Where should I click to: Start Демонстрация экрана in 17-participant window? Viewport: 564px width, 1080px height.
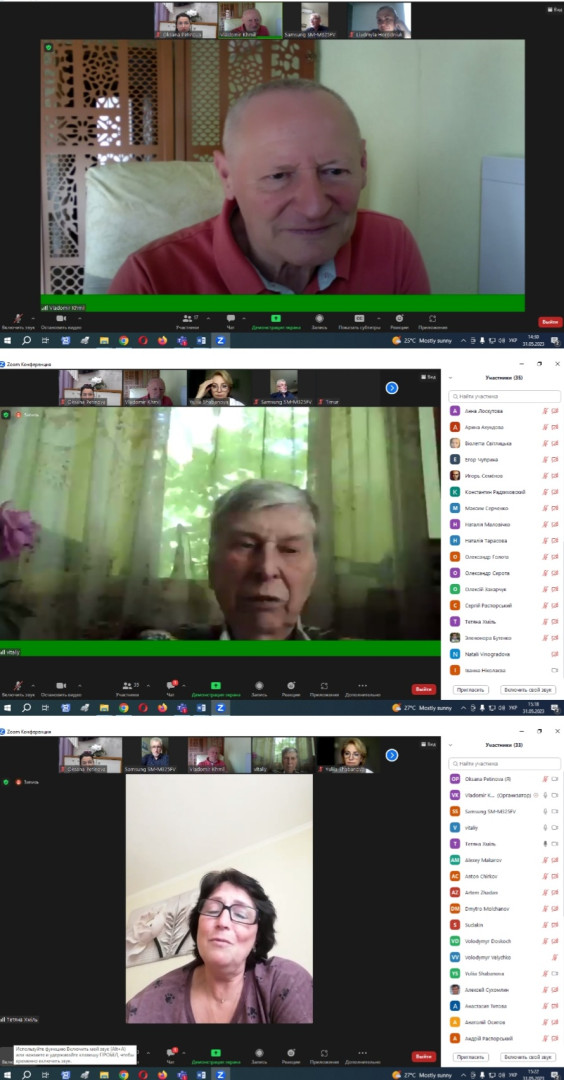click(x=275, y=321)
